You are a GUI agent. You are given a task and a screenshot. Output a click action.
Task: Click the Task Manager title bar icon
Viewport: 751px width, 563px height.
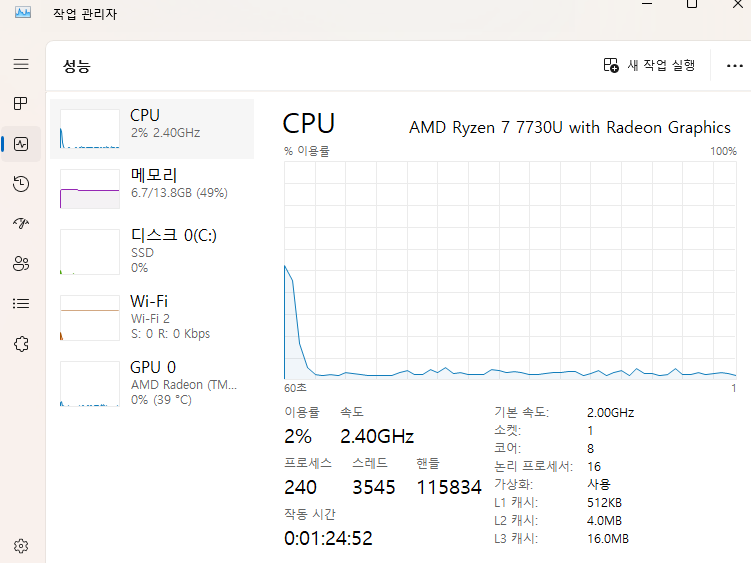pyautogui.click(x=23, y=13)
